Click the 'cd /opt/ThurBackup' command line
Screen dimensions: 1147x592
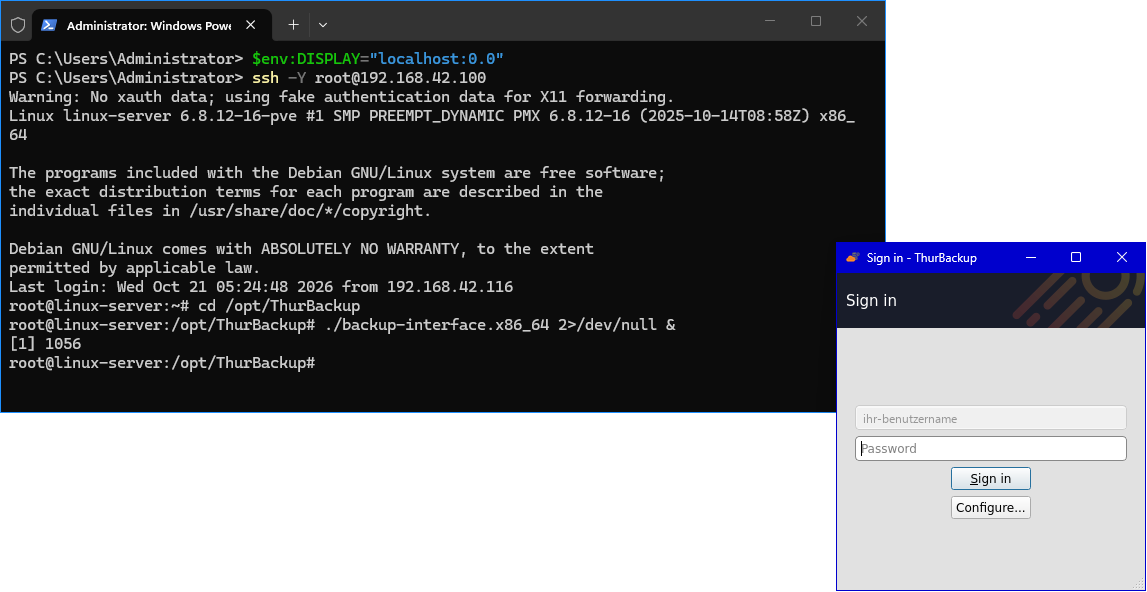click(279, 306)
